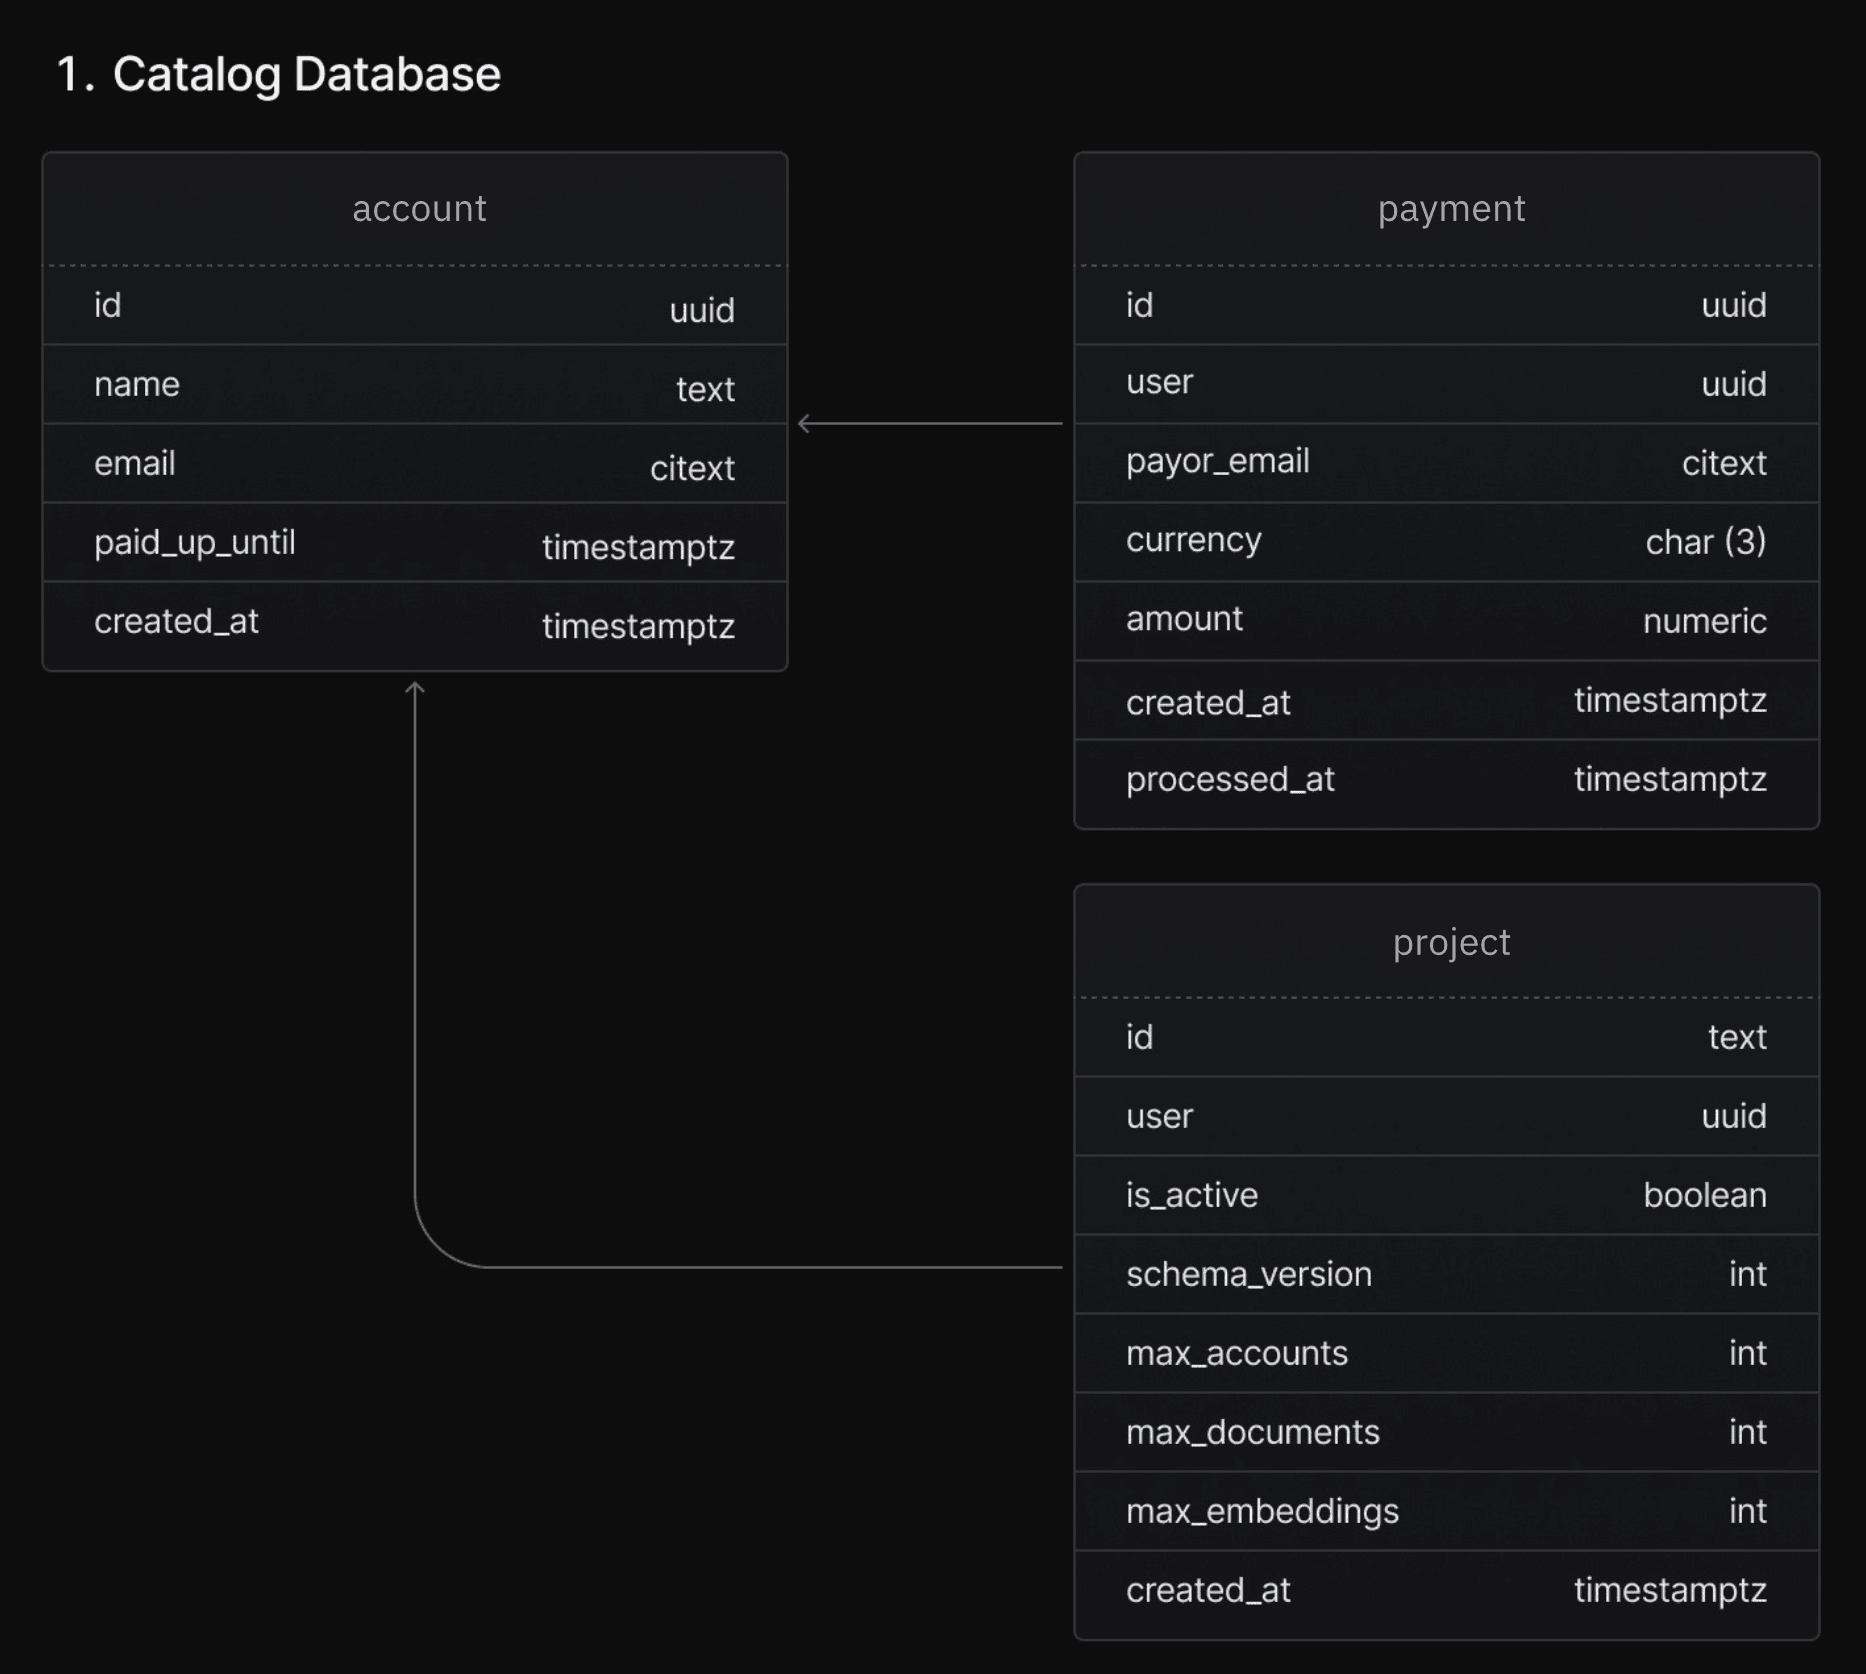Select the payment table header
1866x1674 pixels.
point(1450,209)
